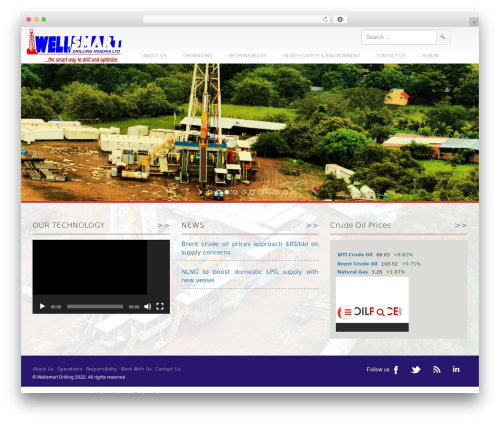500x423 pixels.
Task: Select the last slideshow dot
Action: [285, 192]
